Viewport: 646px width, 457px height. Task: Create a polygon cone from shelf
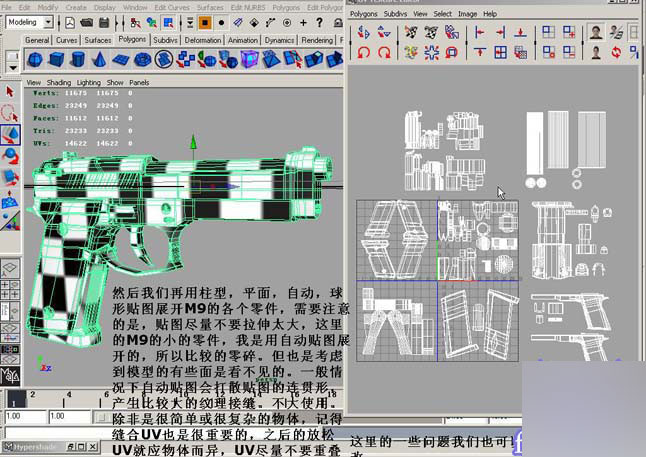pos(98,60)
